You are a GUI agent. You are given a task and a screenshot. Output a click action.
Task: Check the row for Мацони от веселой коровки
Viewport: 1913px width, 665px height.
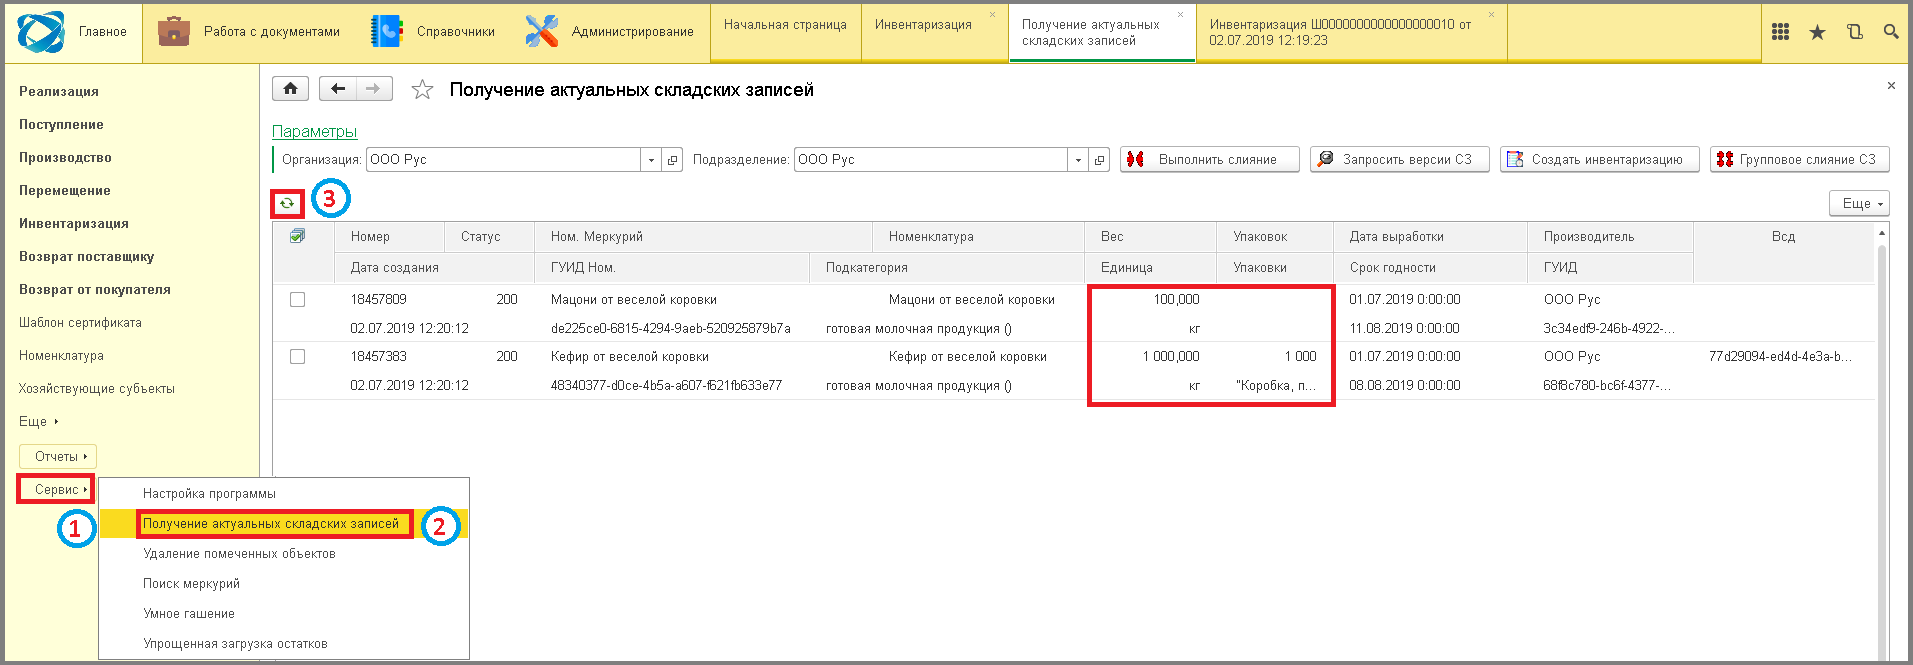click(297, 299)
